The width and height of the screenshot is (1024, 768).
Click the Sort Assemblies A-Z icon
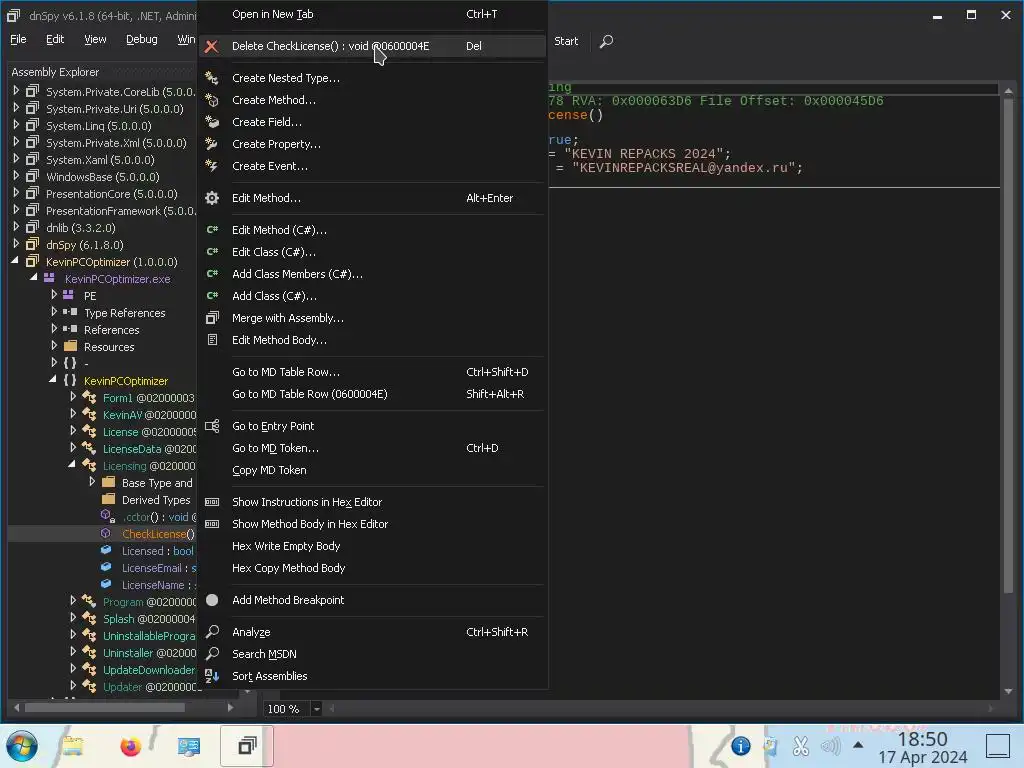212,676
